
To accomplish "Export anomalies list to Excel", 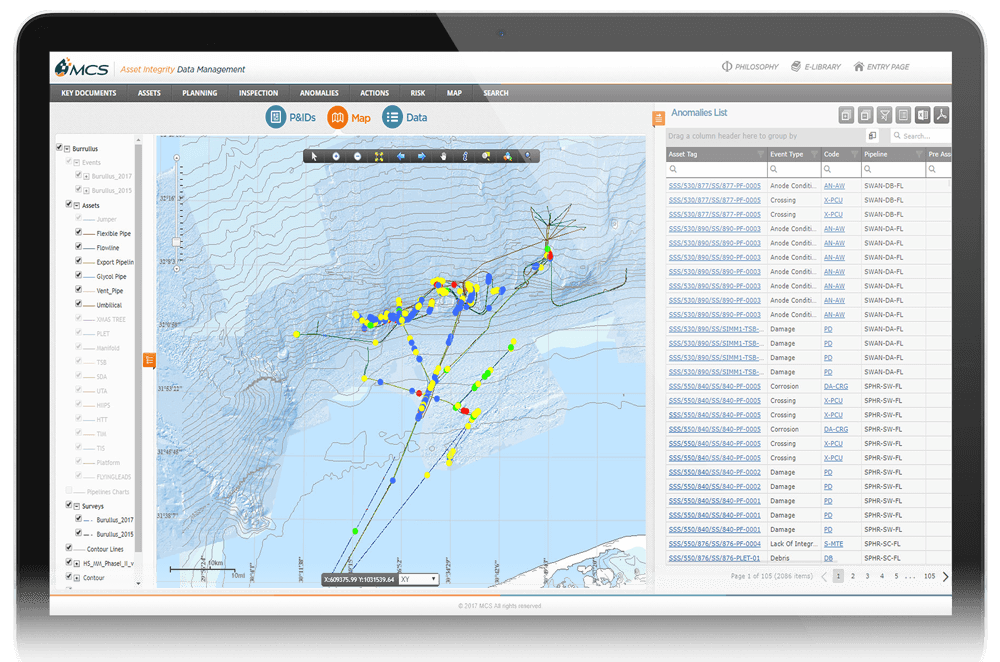I will pyautogui.click(x=923, y=115).
